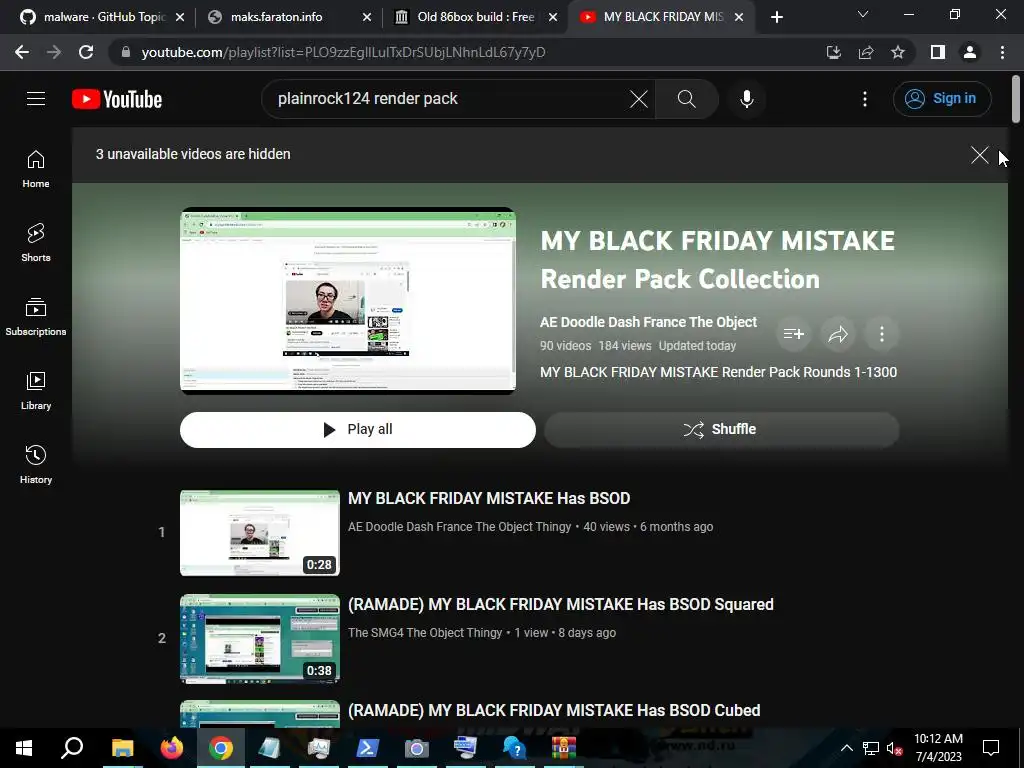Reload the page
Viewport: 1024px width, 768px height.
[86, 52]
